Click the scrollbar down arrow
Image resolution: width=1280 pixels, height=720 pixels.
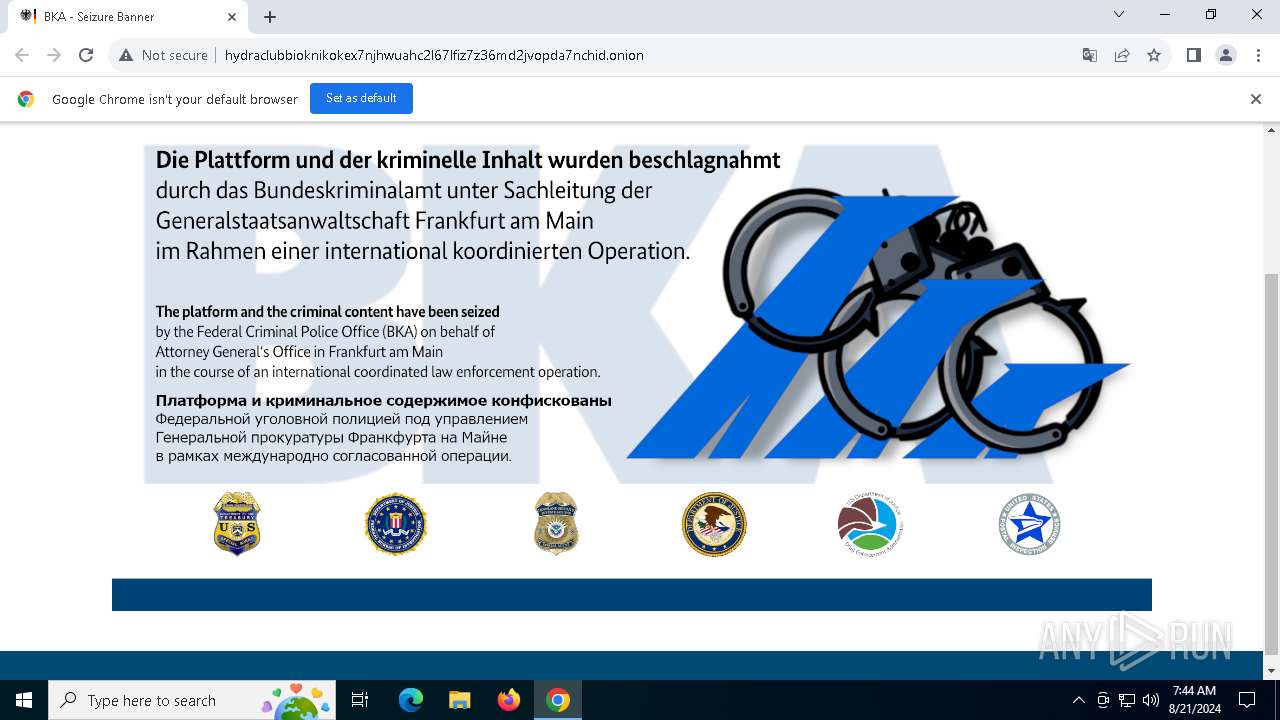click(x=1271, y=671)
